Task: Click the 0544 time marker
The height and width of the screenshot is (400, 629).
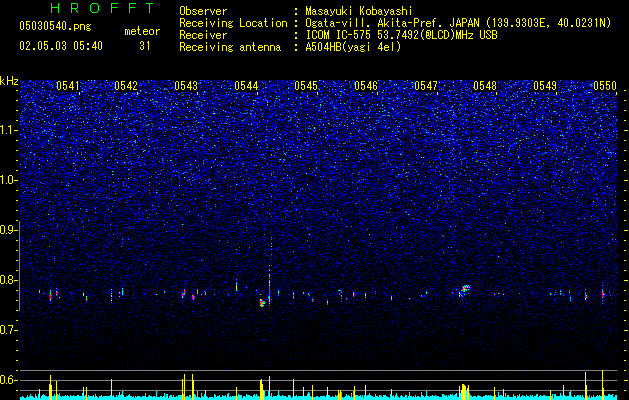Action: click(246, 86)
